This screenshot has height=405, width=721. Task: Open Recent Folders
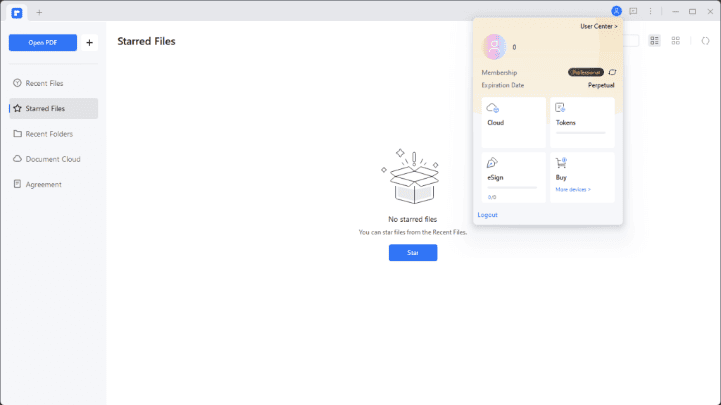pyautogui.click(x=53, y=134)
